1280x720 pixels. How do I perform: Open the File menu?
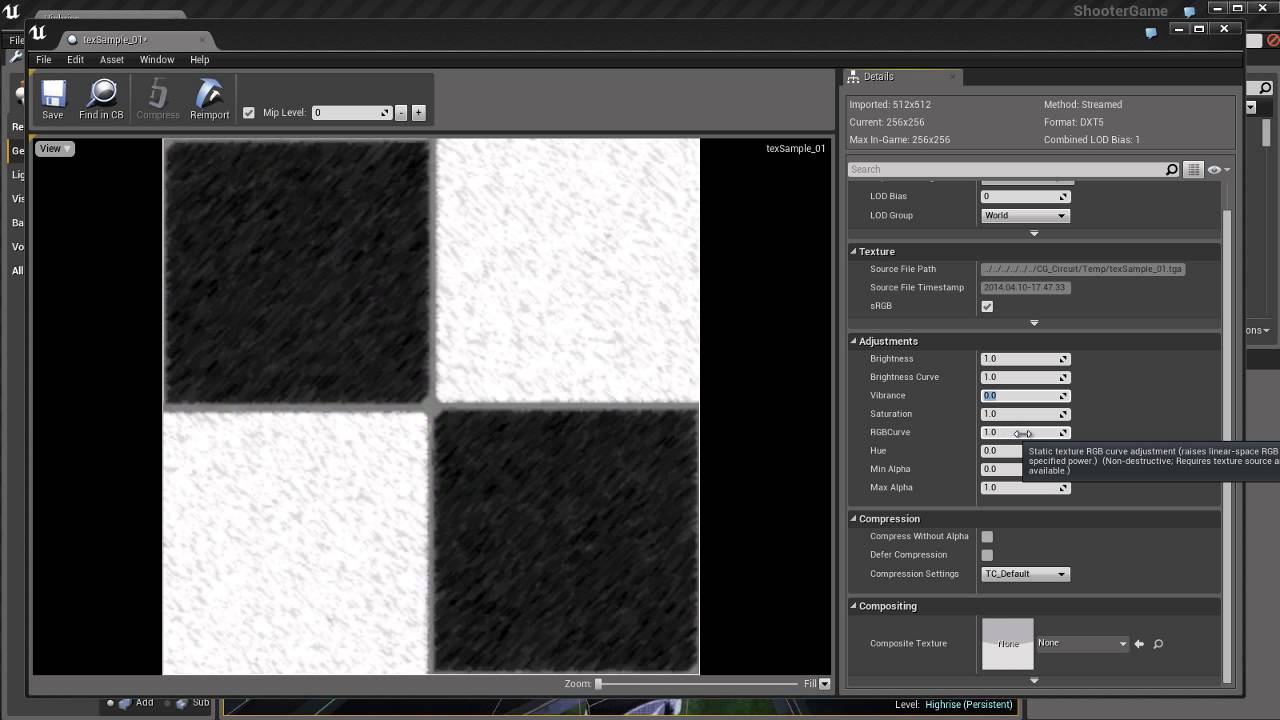(x=44, y=60)
